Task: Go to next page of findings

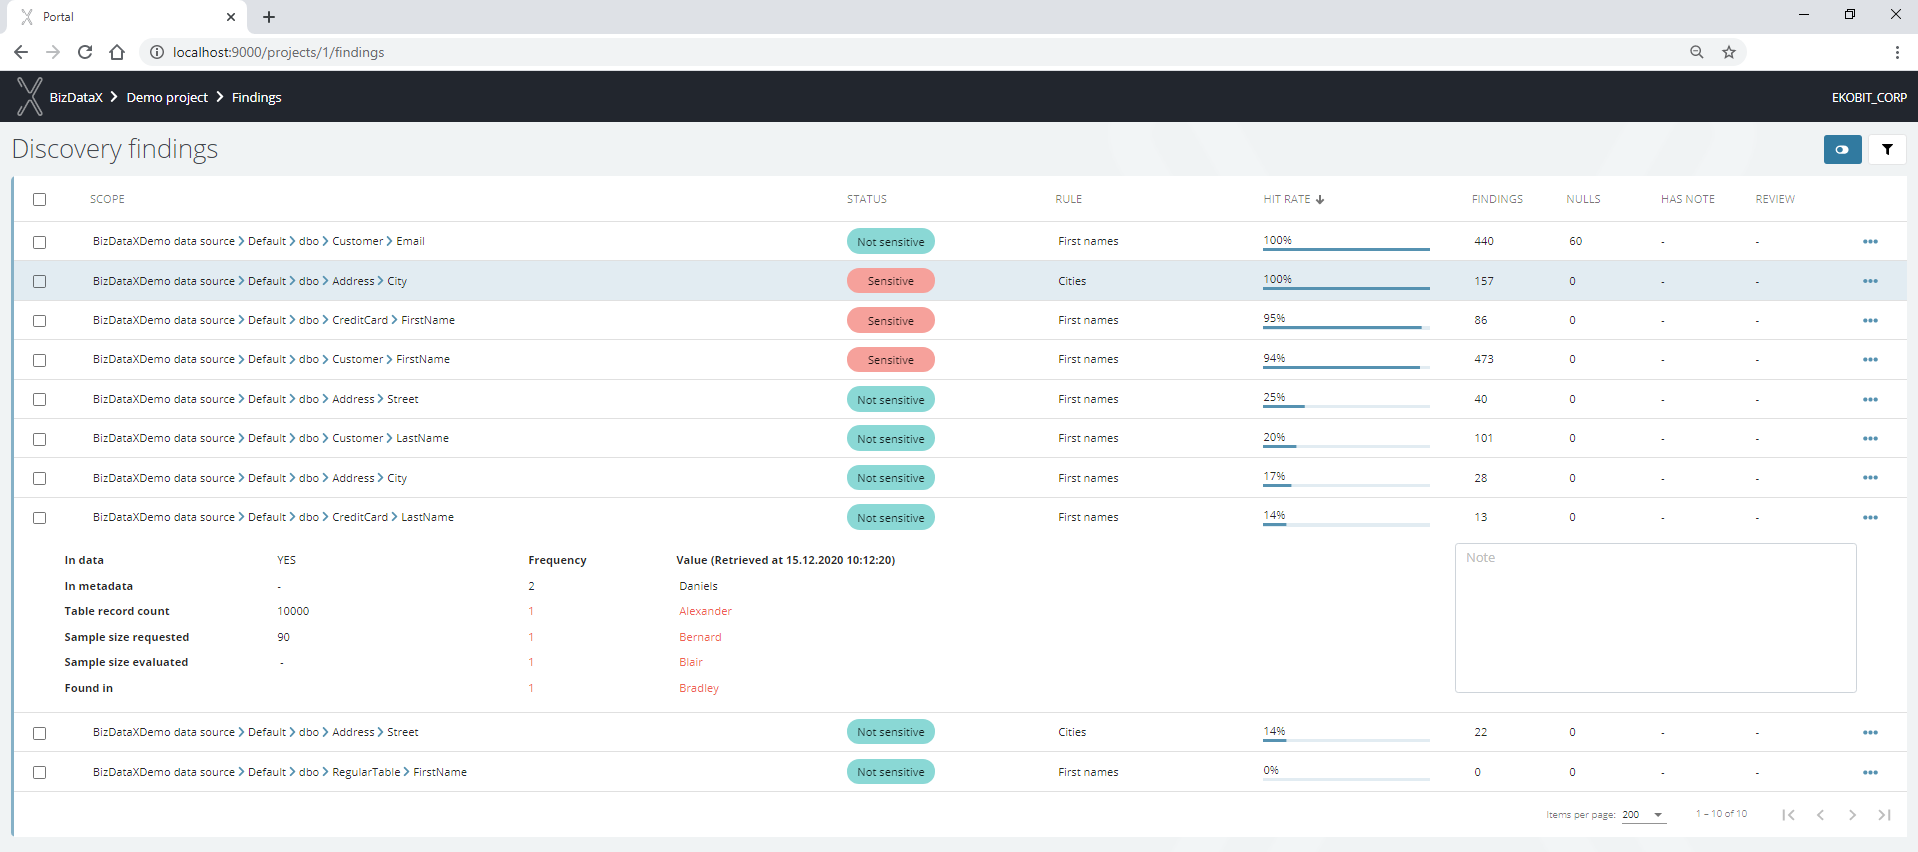Action: (1852, 815)
